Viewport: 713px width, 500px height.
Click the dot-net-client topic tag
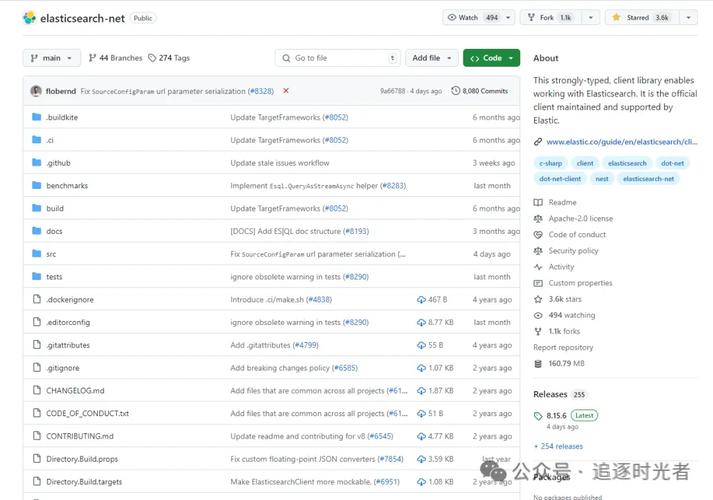pos(560,179)
